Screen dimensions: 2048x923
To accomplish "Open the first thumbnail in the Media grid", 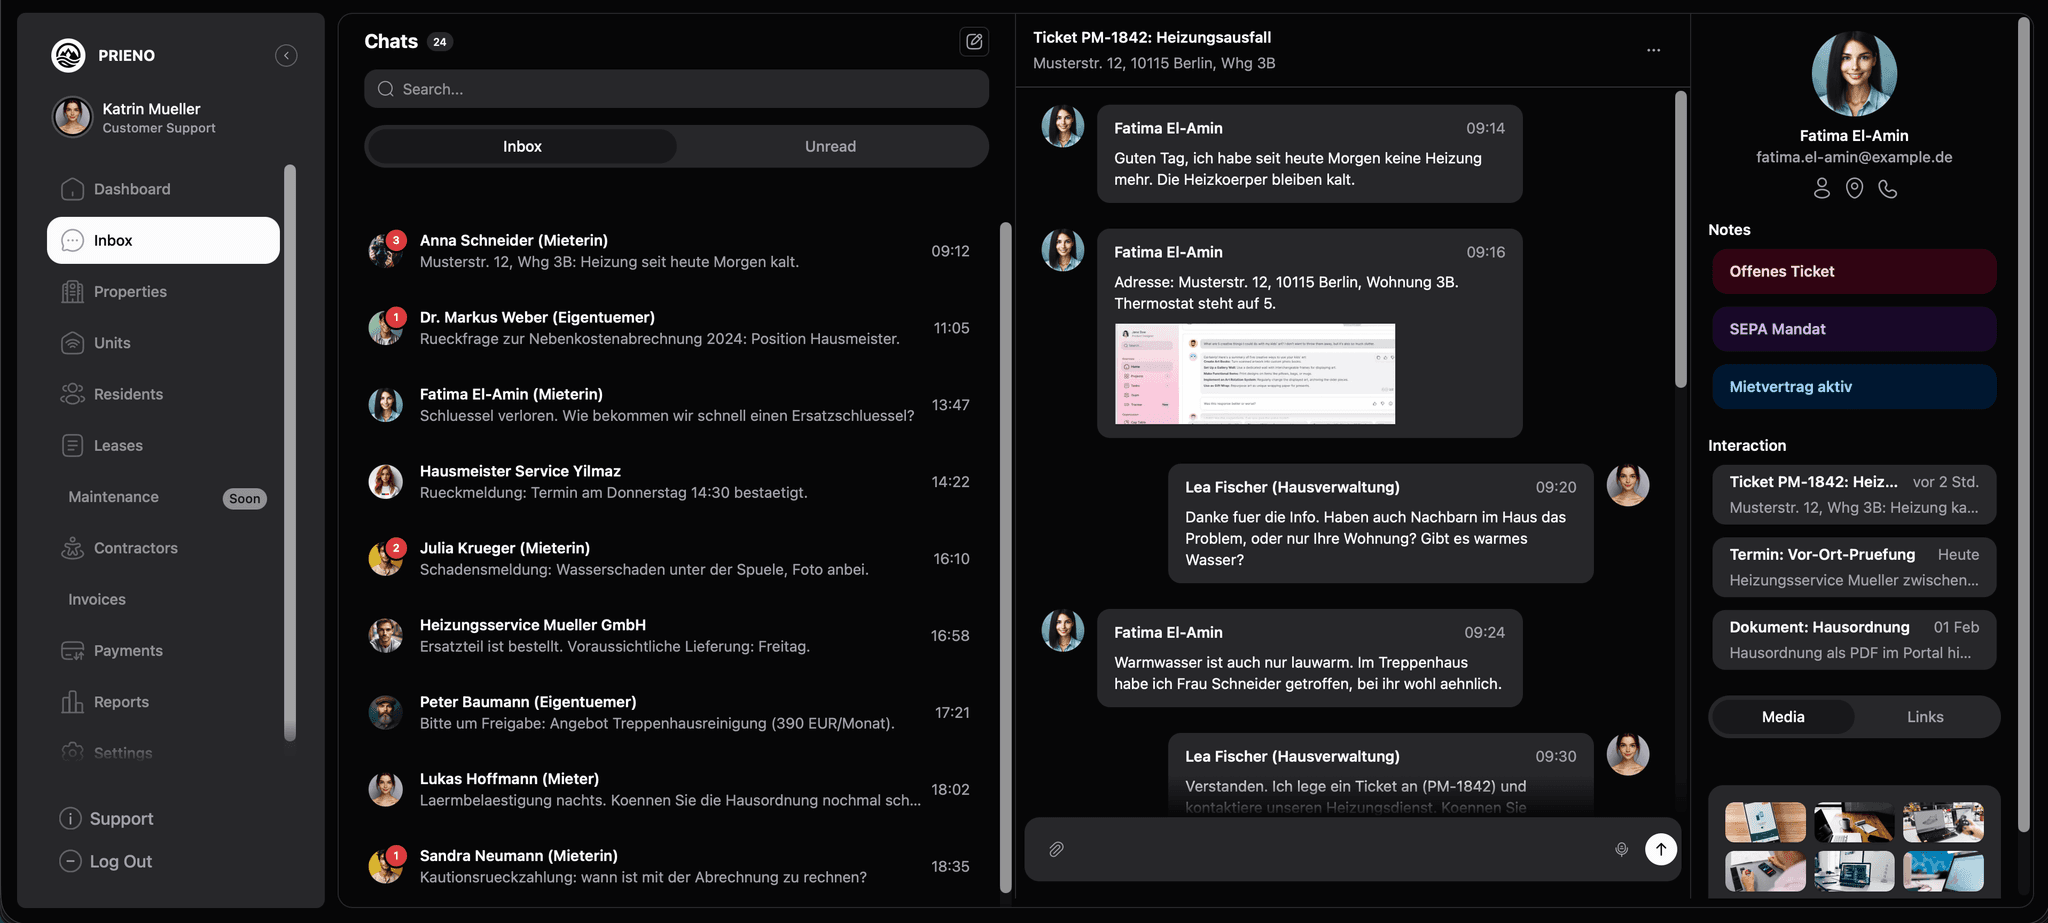I will pos(1764,821).
